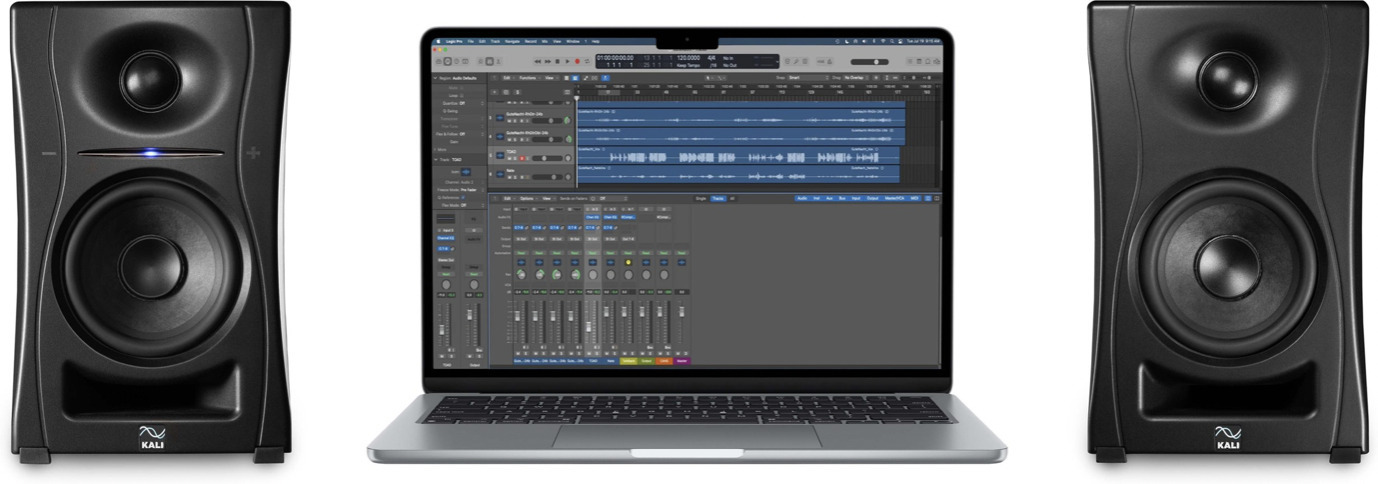Click the yellow-green channel strip label
This screenshot has width=1378, height=484.
pos(627,361)
